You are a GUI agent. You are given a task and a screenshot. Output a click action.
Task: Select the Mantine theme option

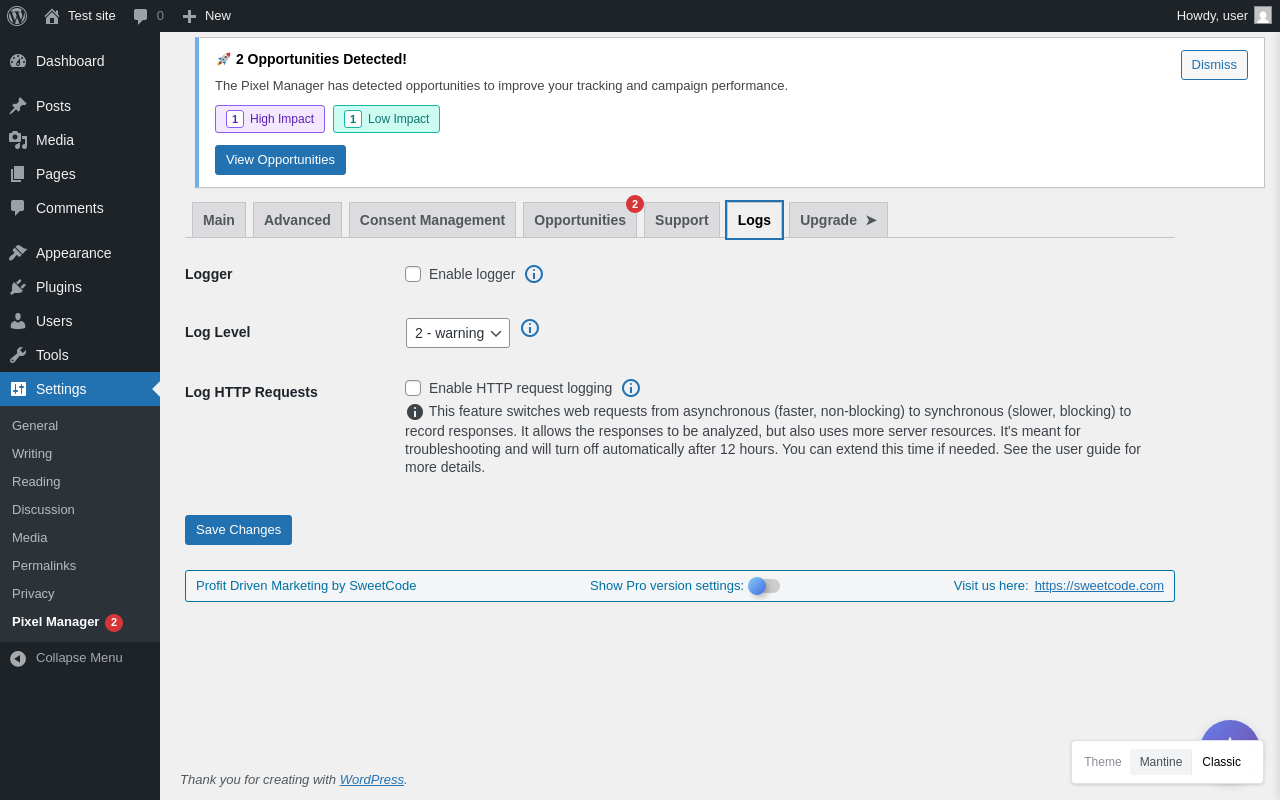1161,762
